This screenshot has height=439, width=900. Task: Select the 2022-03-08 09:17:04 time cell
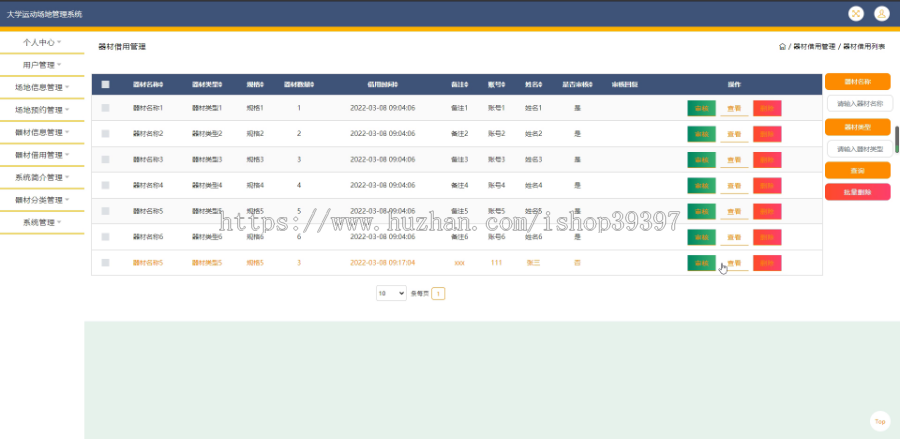[383, 263]
